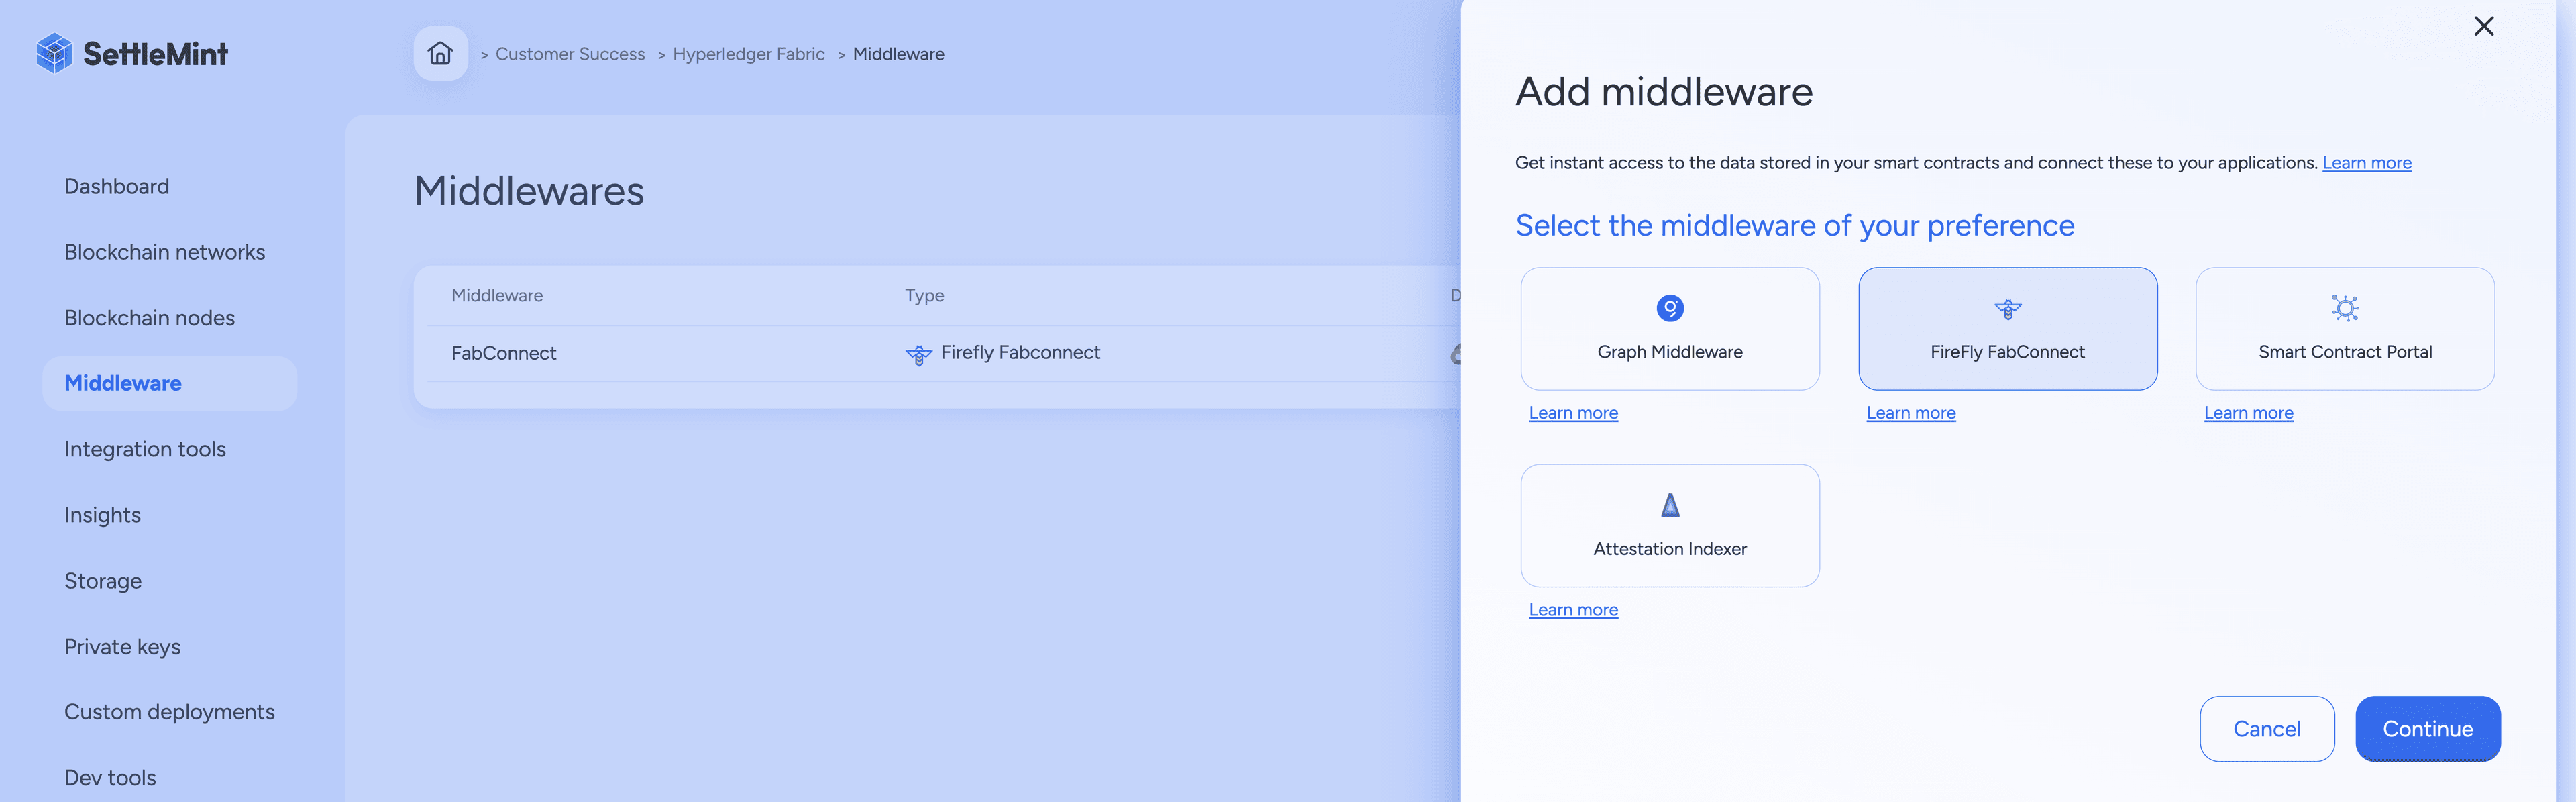This screenshot has height=802, width=2576.
Task: Open Integration tools section
Action: coord(145,449)
